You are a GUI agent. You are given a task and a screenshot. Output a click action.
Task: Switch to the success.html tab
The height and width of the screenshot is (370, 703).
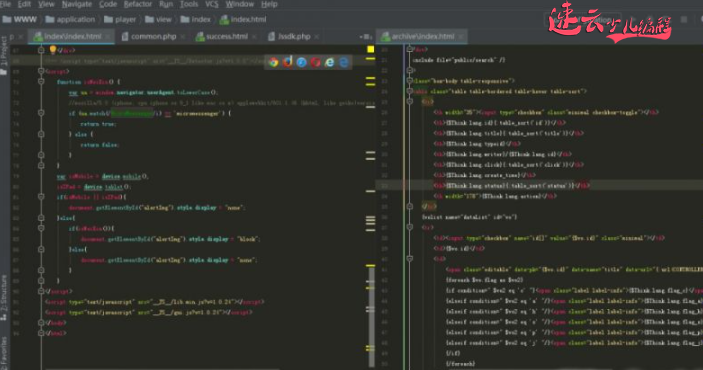[x=226, y=36]
